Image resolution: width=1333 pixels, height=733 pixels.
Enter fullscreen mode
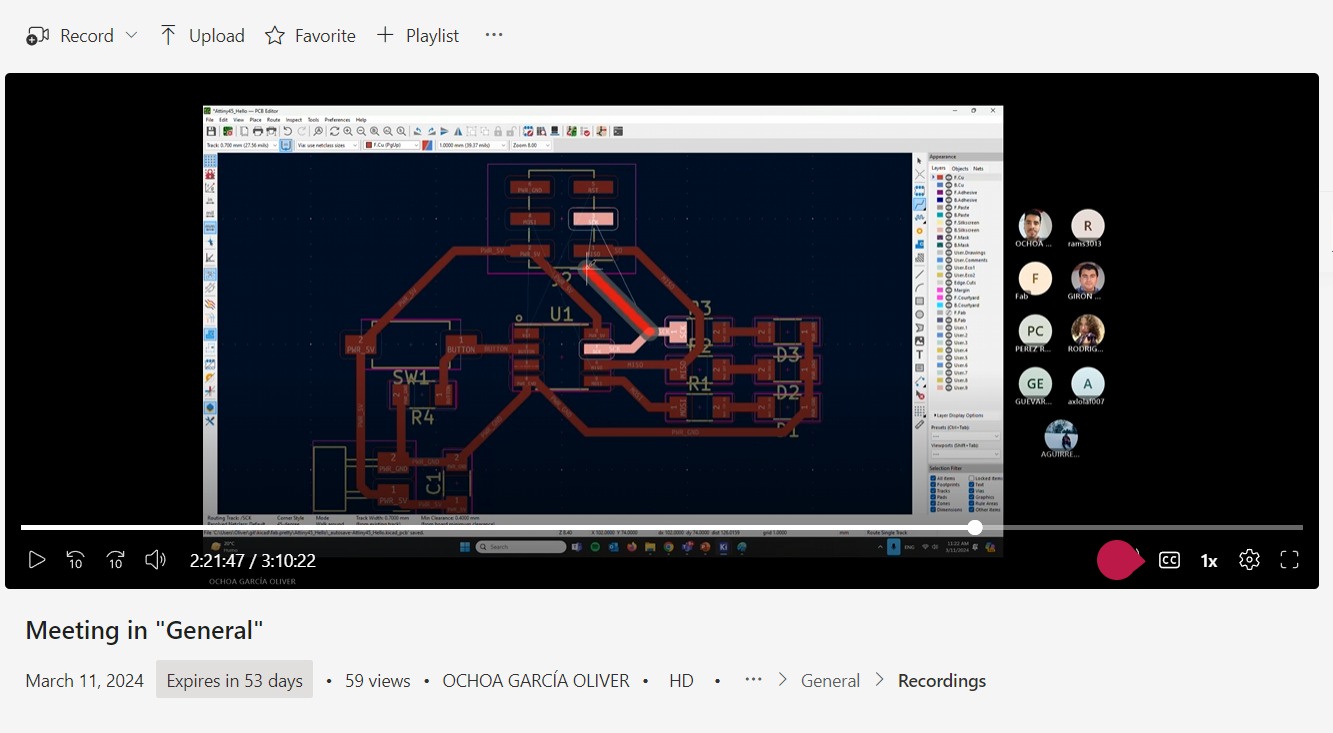(x=1290, y=560)
